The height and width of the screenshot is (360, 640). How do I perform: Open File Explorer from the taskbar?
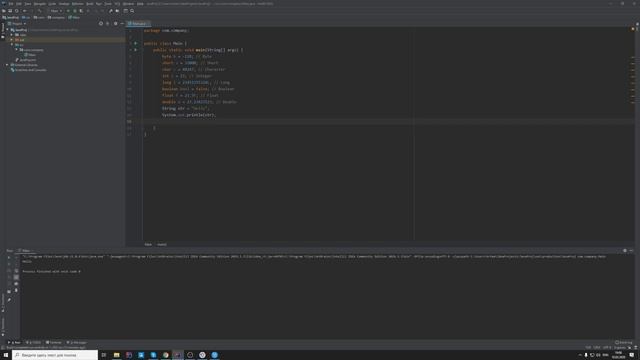click(116, 355)
